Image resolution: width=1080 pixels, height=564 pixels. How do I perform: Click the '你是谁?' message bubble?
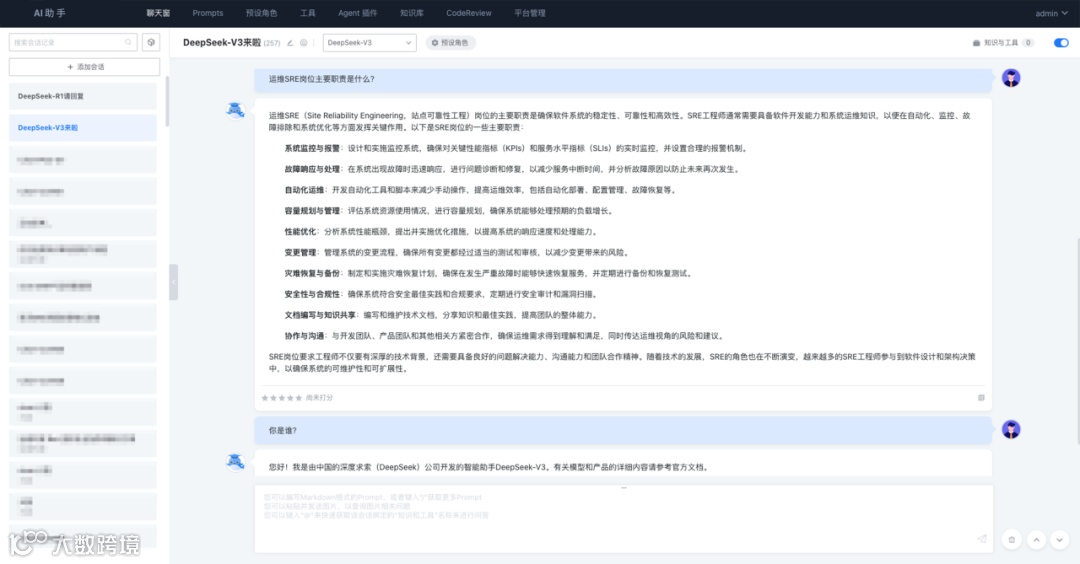click(x=623, y=430)
